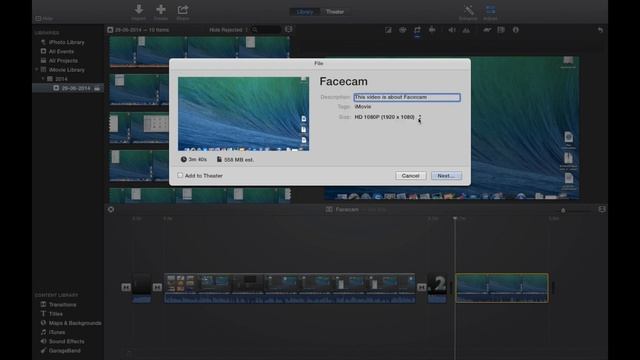
Task: Select iMovie Library in the sidebar
Action: pyautogui.click(x=67, y=70)
